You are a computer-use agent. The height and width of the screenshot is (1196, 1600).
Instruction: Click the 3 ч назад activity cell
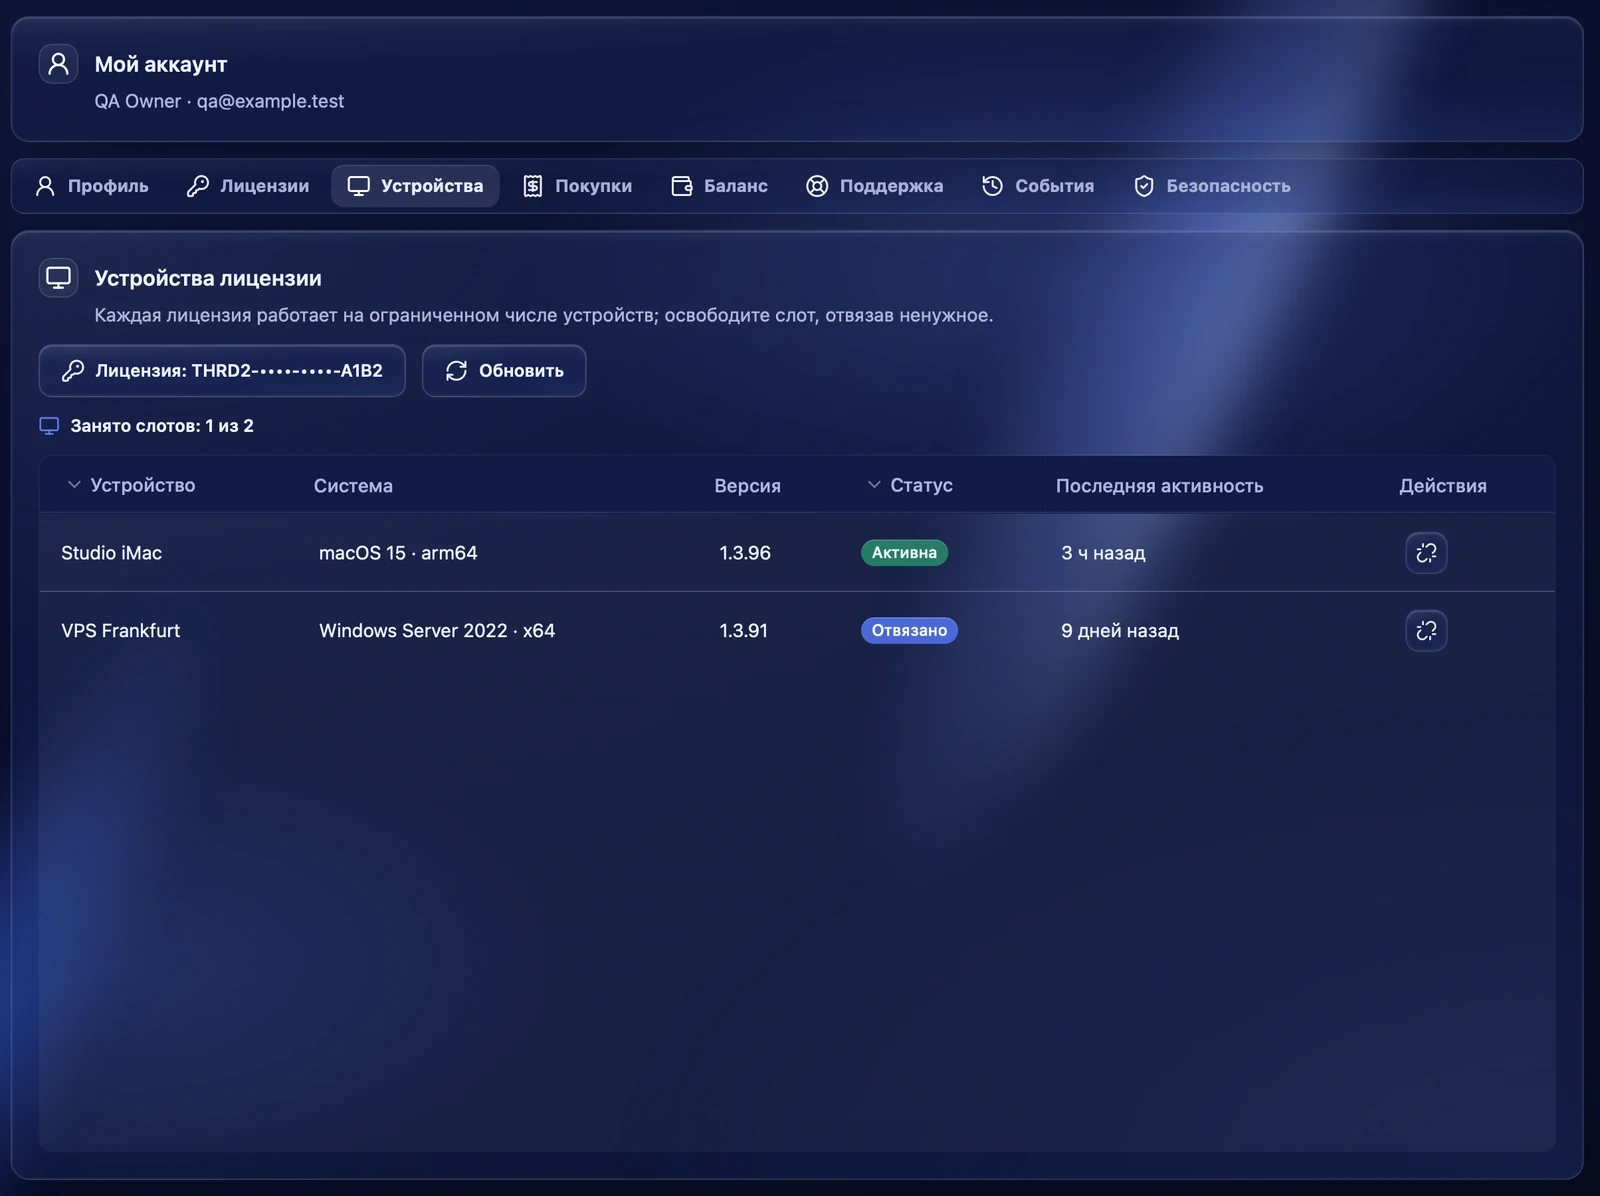(x=1103, y=553)
